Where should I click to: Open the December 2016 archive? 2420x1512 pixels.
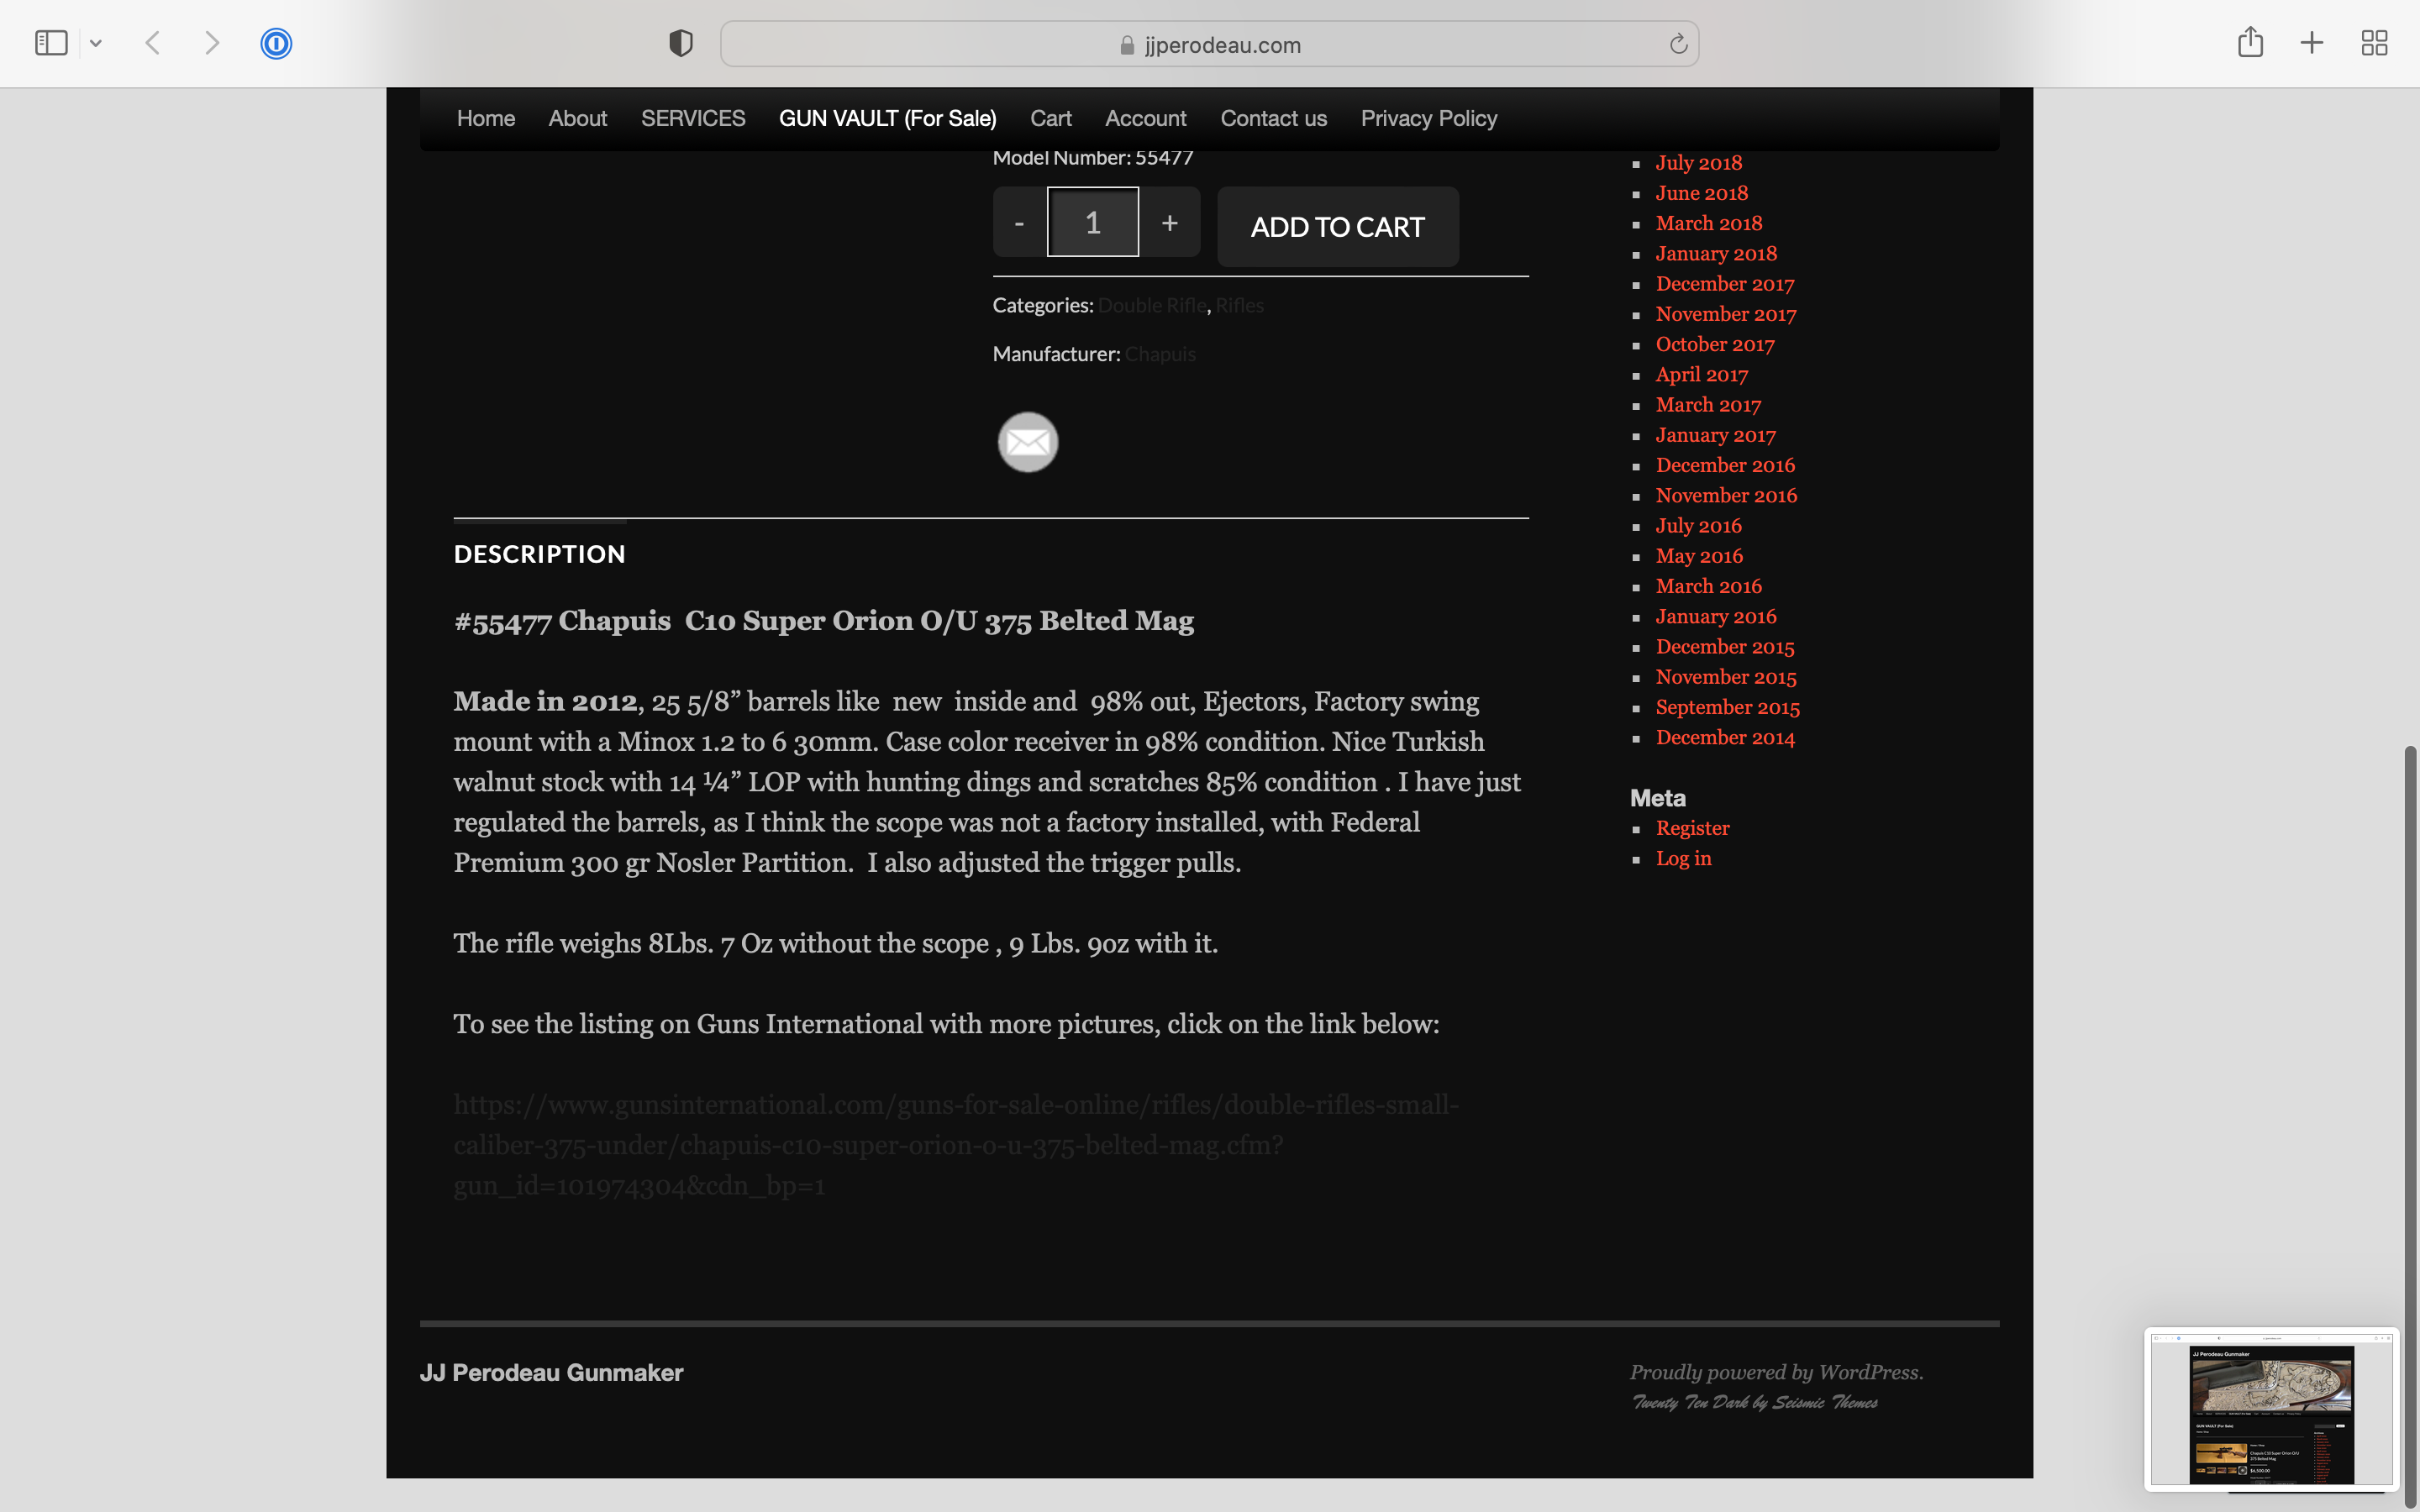pyautogui.click(x=1725, y=465)
